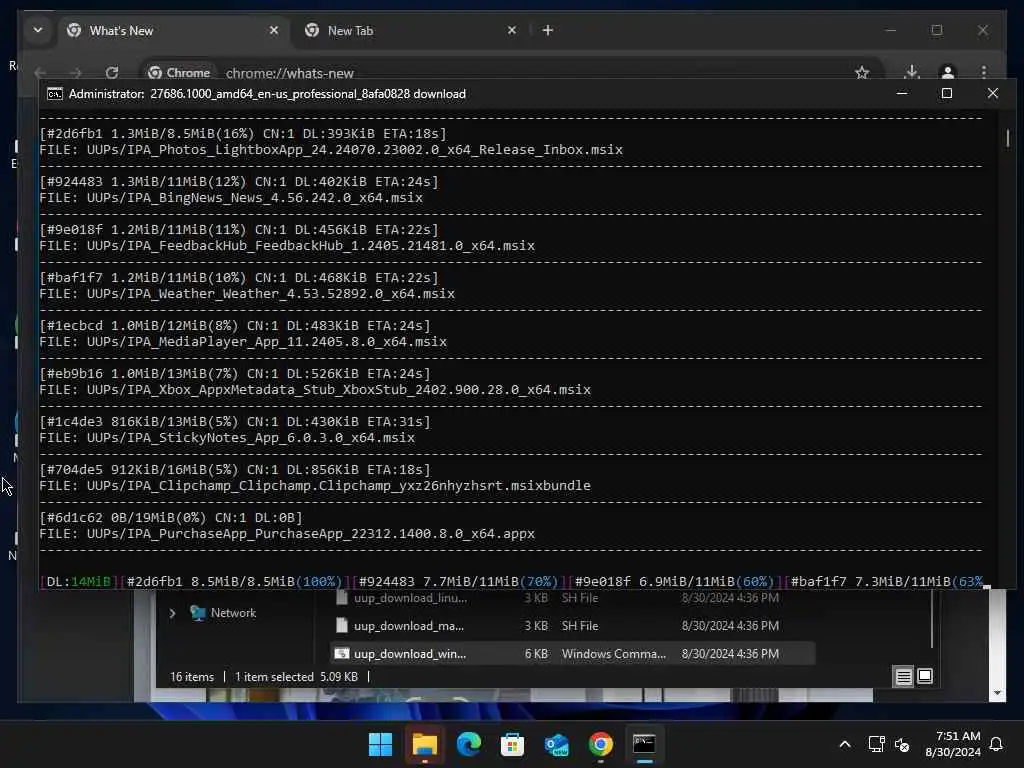Expand the Network node in Explorer
Screen dimensions: 1024x768
pos(172,613)
